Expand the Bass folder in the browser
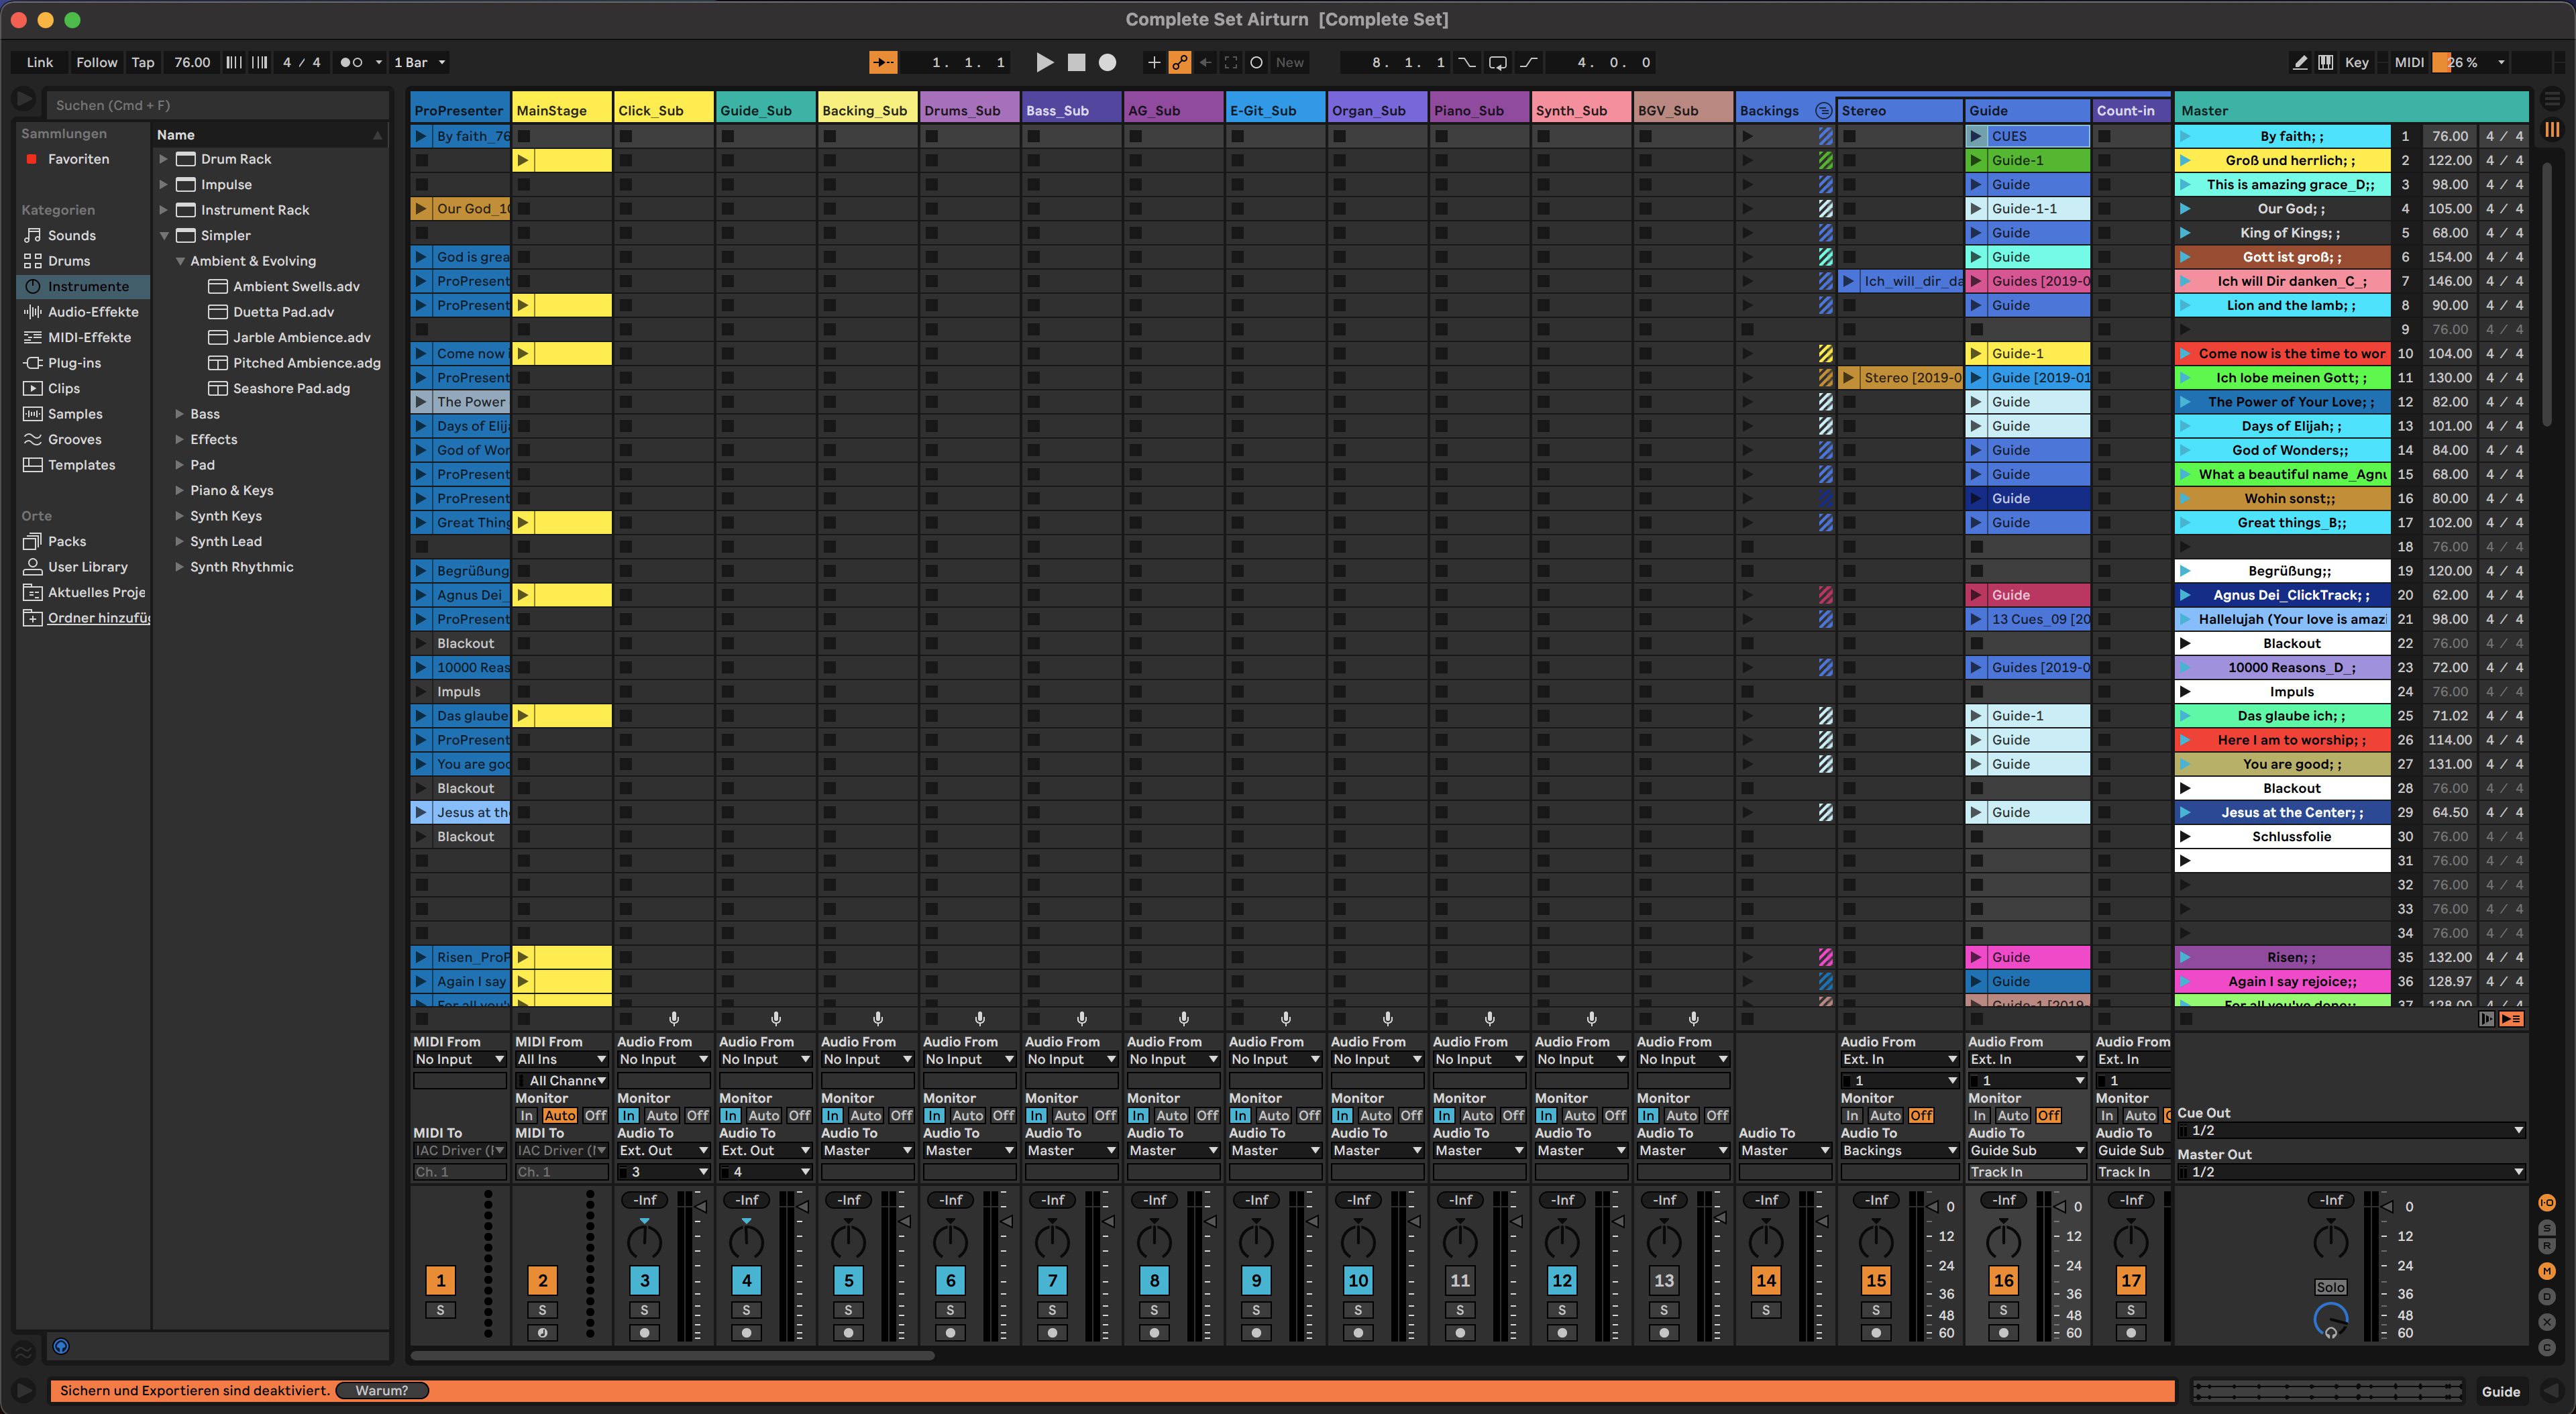 pyautogui.click(x=181, y=413)
